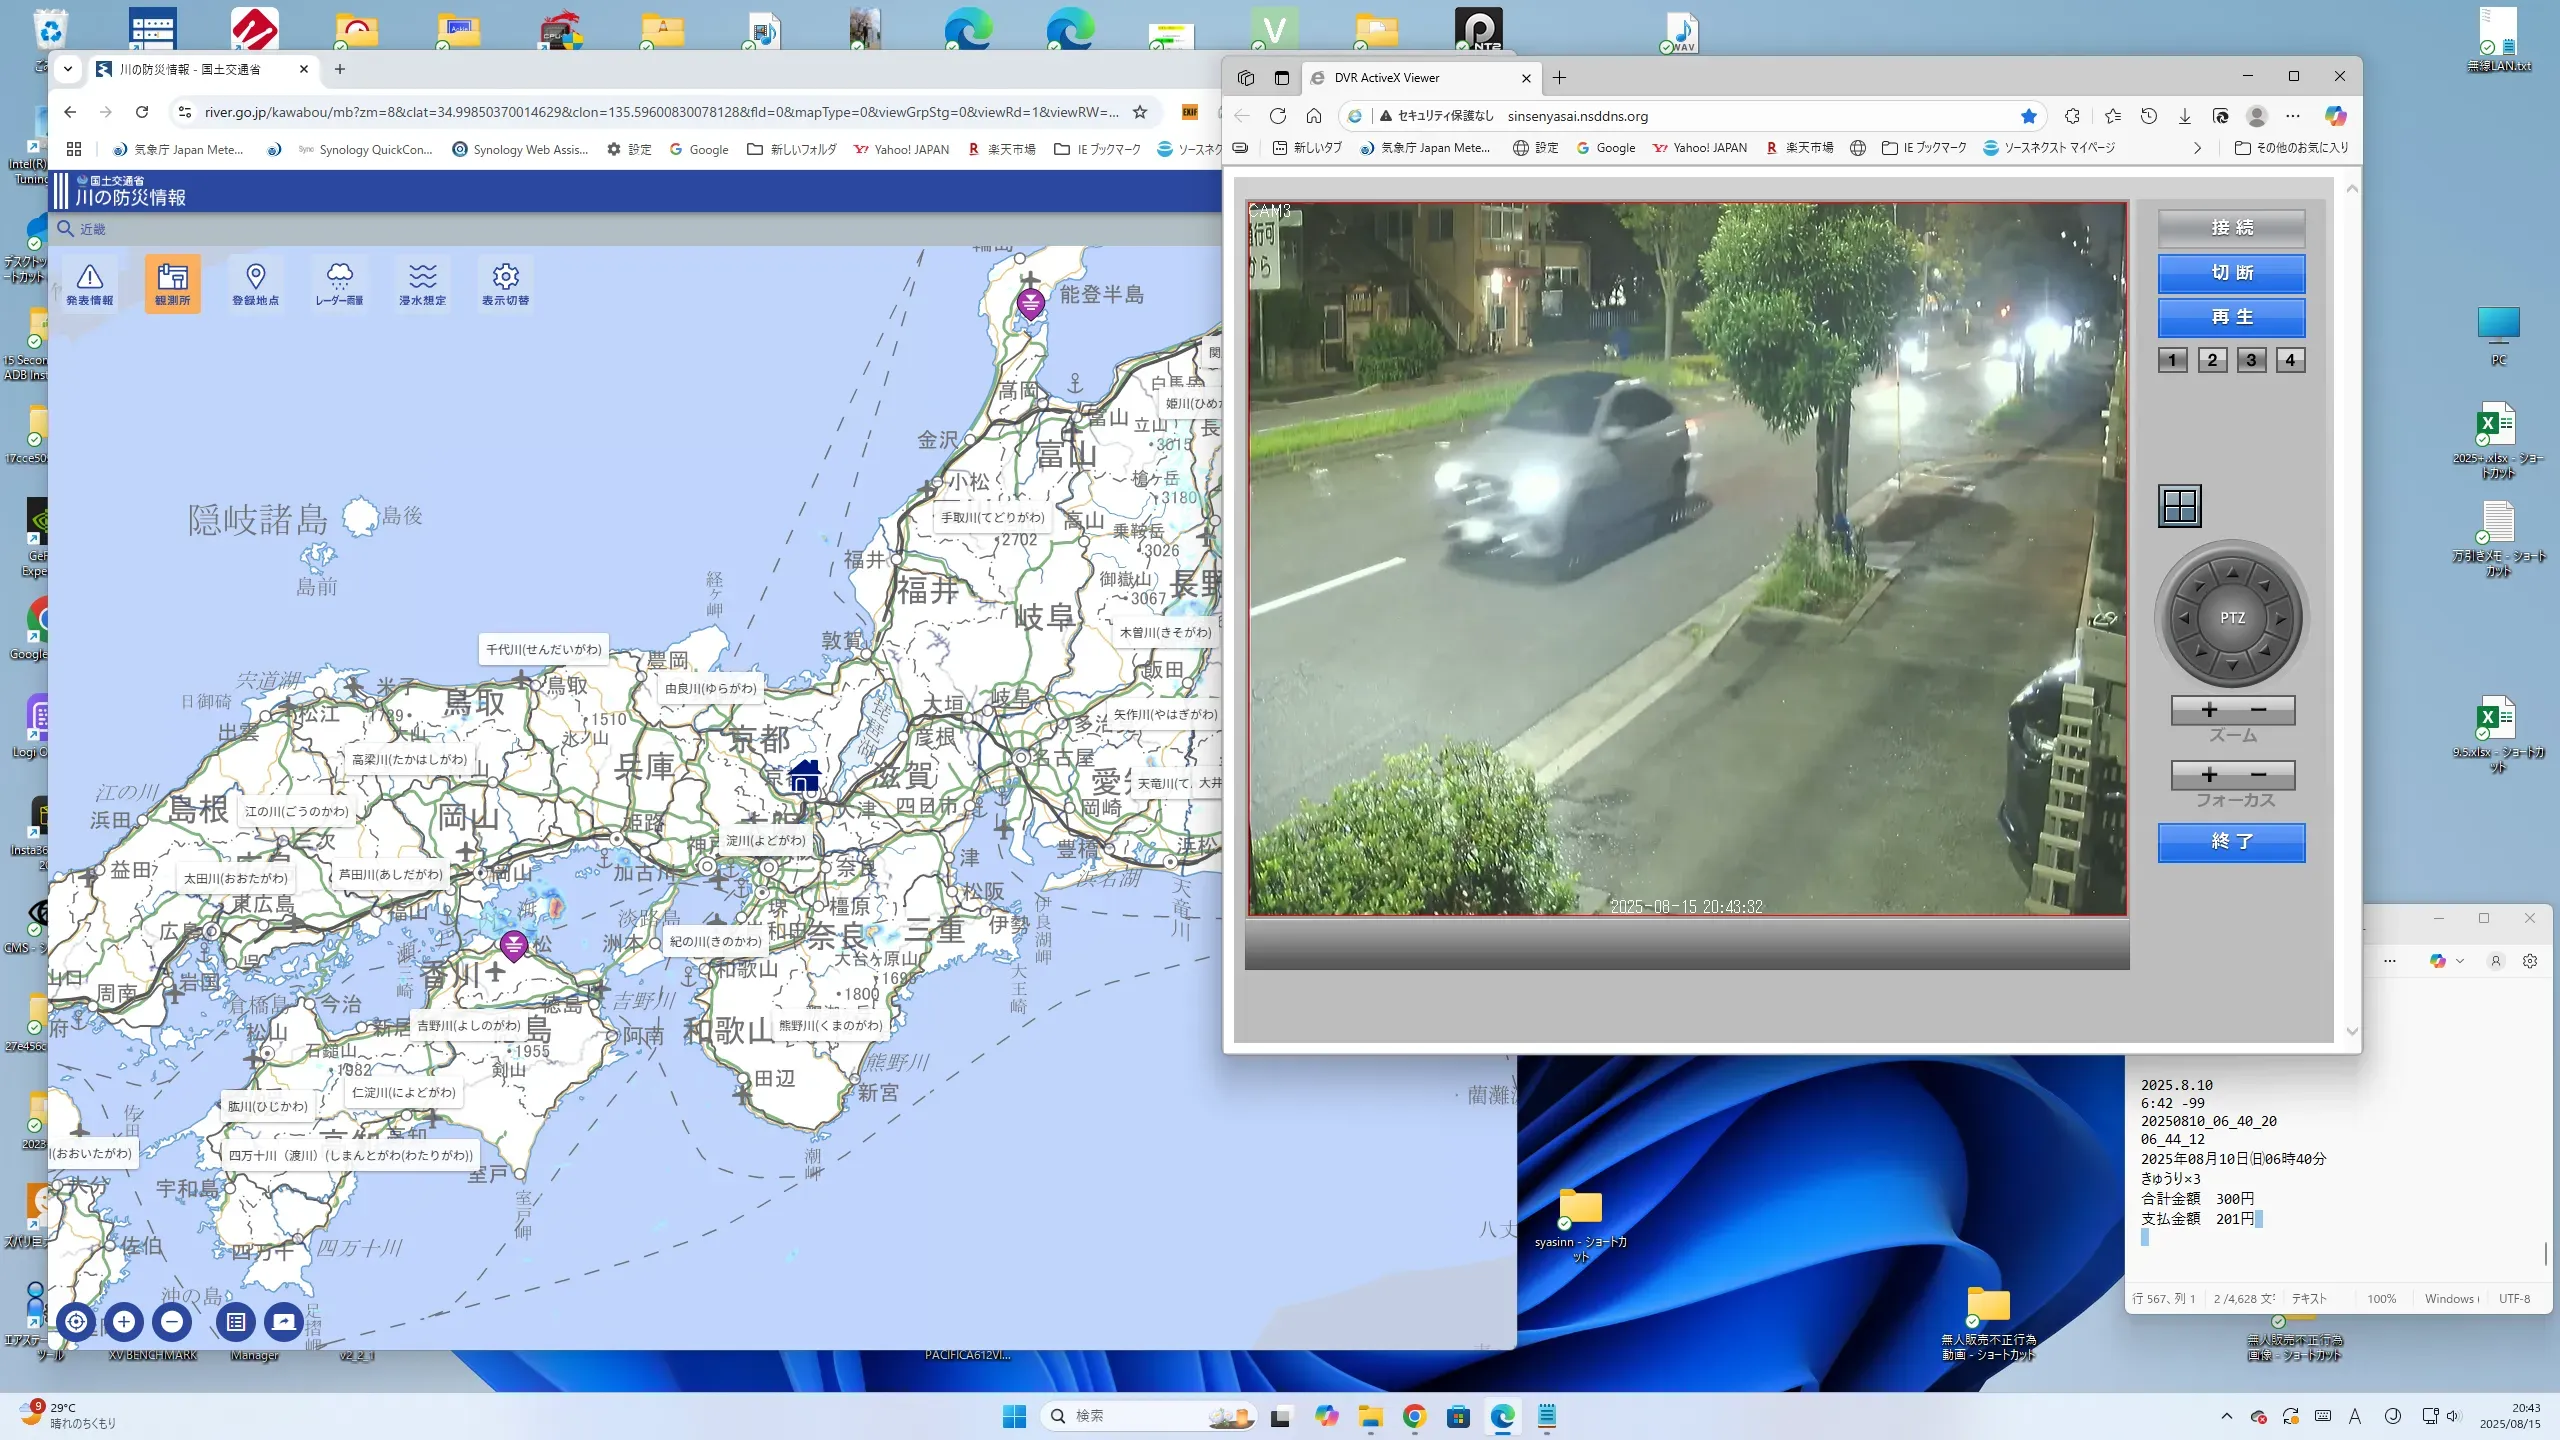Open the 発表情報 warning panel

click(x=90, y=284)
